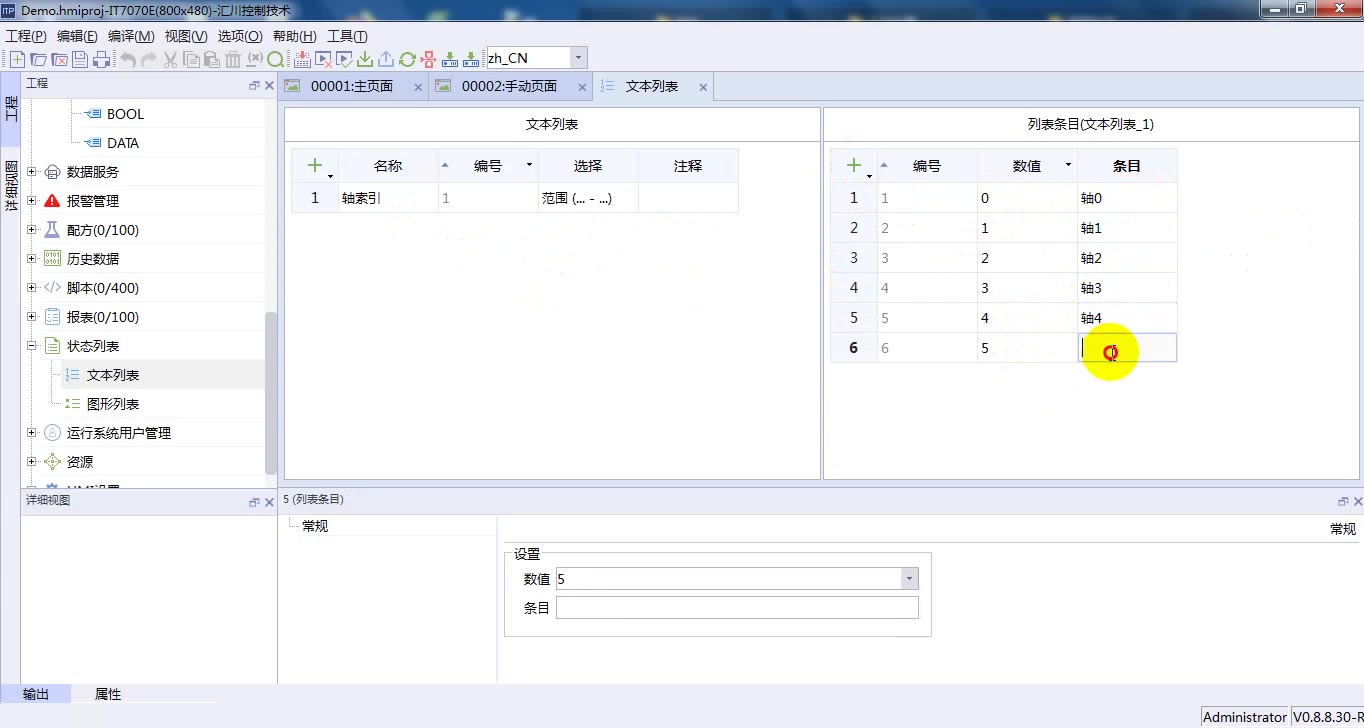Expand the 数据服务 tree node
The image size is (1364, 728).
pyautogui.click(x=31, y=172)
